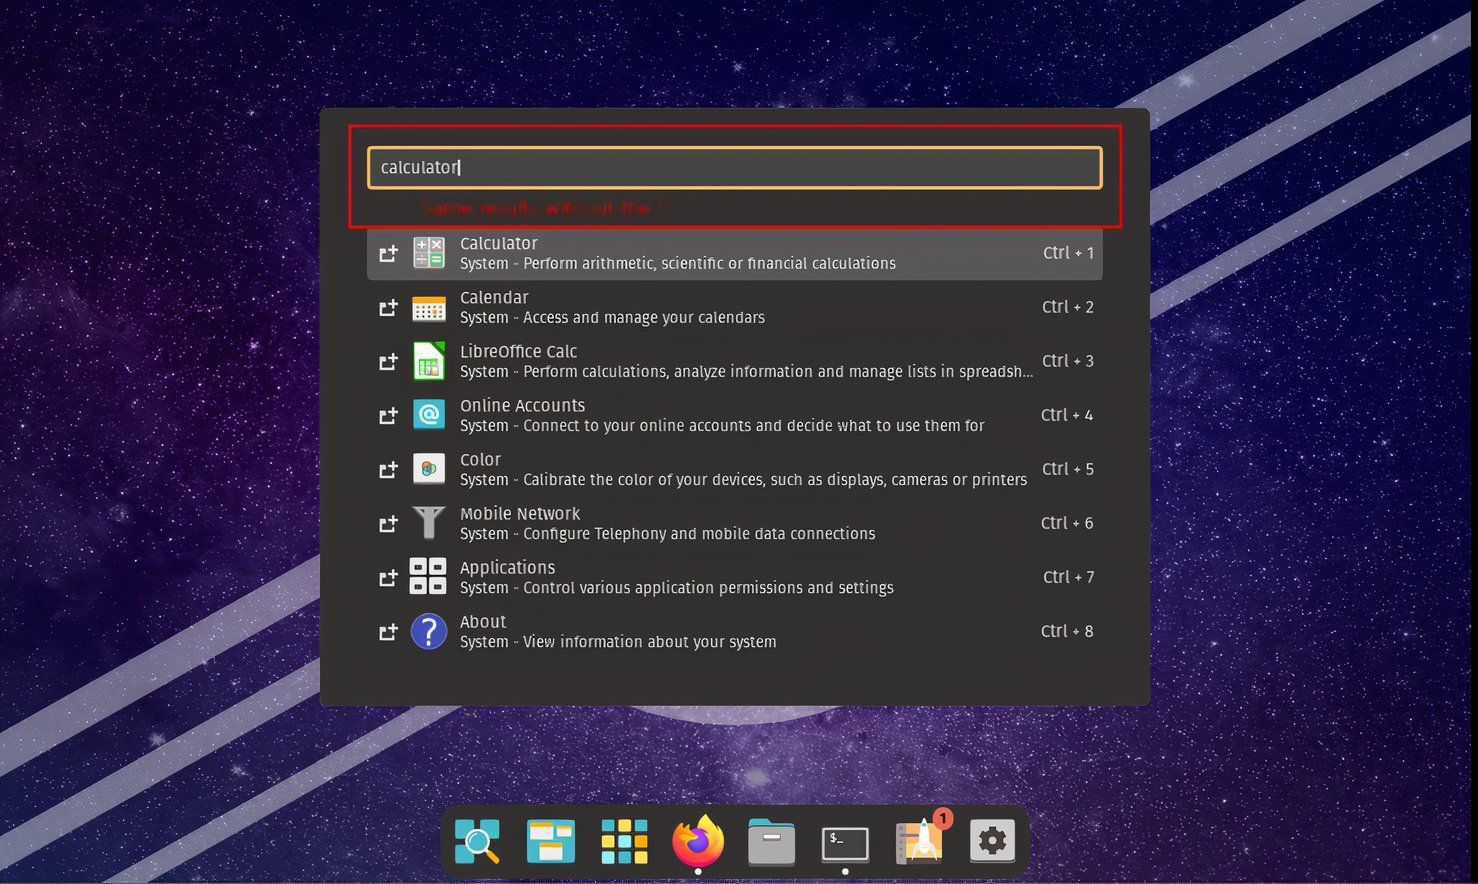Viewport: 1478px width, 884px height.
Task: Click the updater rocket icon with notification badge
Action: [918, 841]
